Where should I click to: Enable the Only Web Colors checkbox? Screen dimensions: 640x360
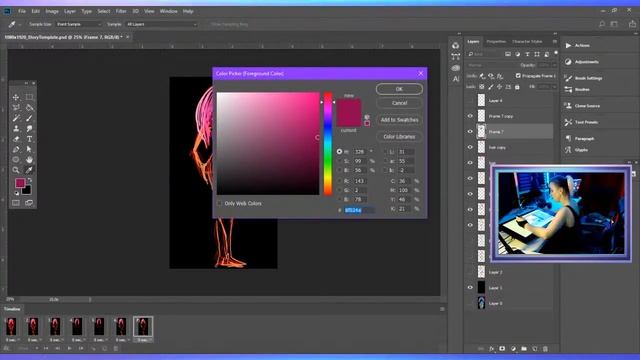[x=220, y=203]
